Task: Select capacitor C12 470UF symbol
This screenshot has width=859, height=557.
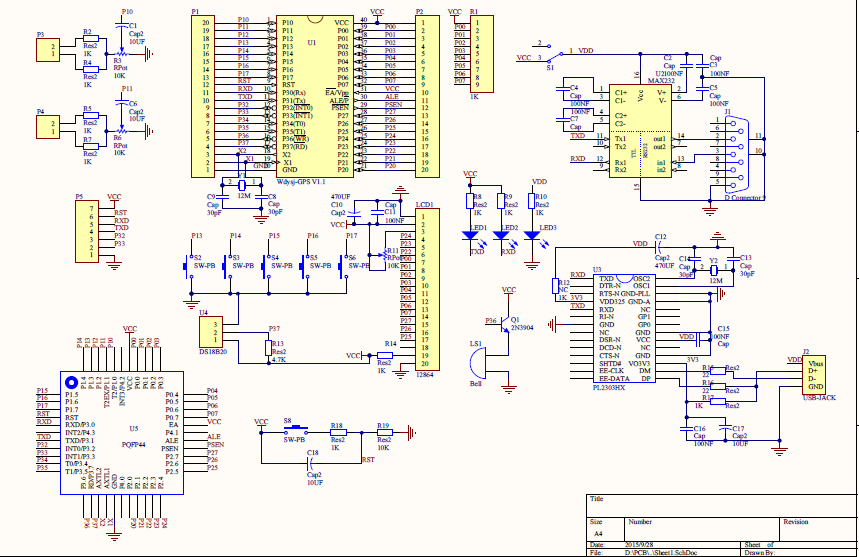Action: click(659, 247)
